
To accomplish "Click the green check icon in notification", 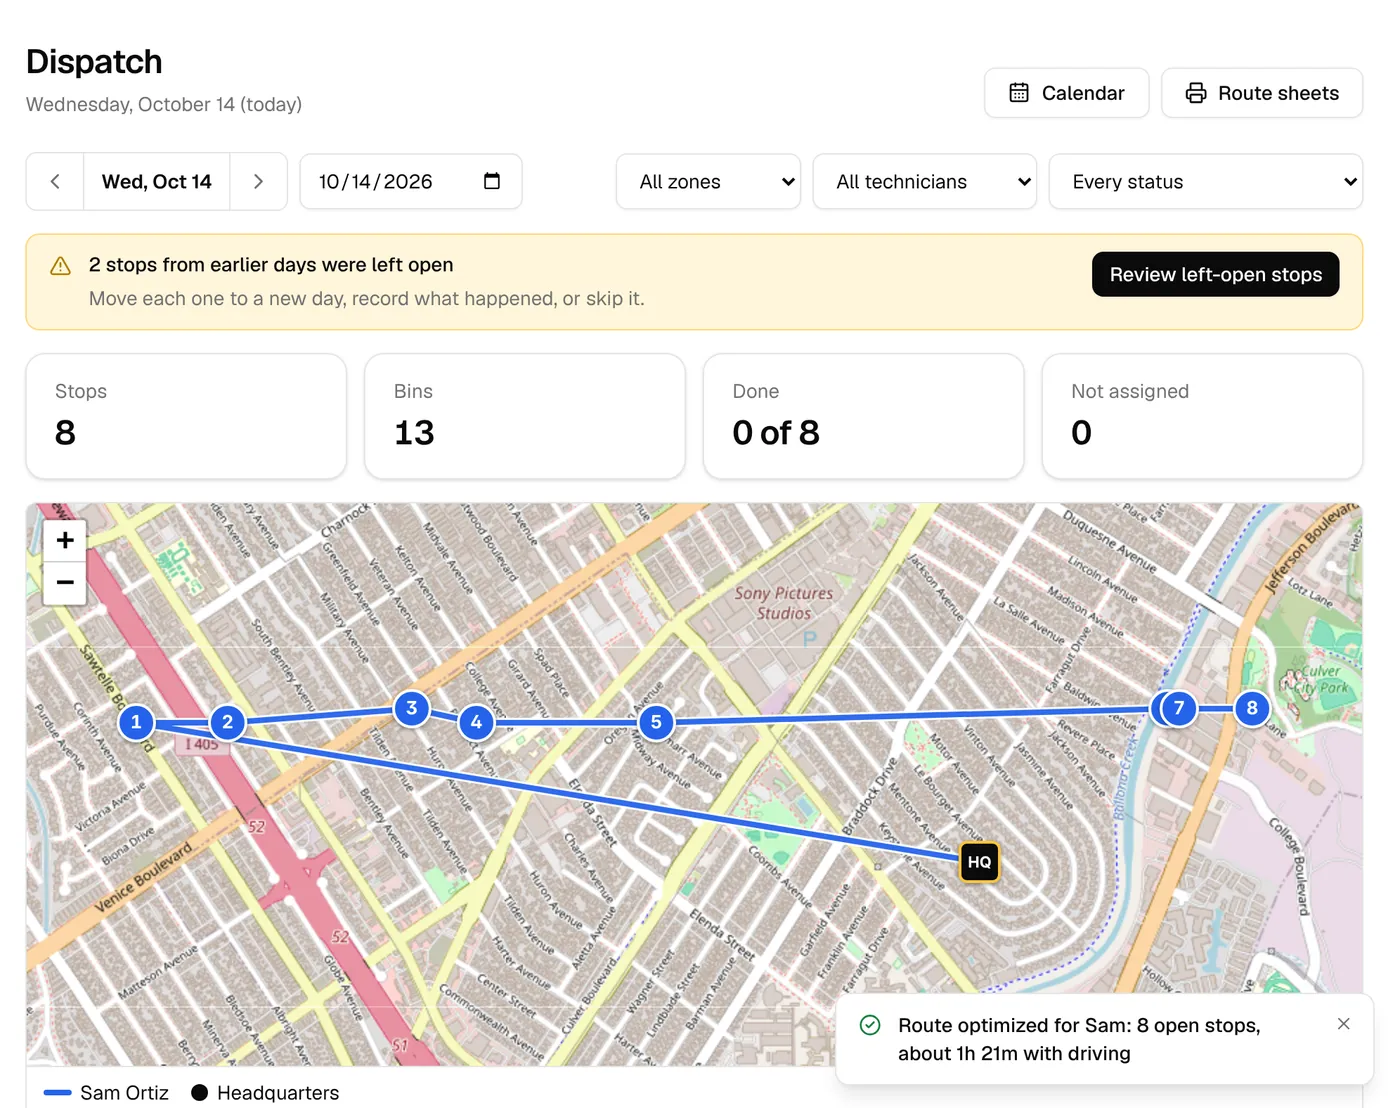I will [x=870, y=1025].
